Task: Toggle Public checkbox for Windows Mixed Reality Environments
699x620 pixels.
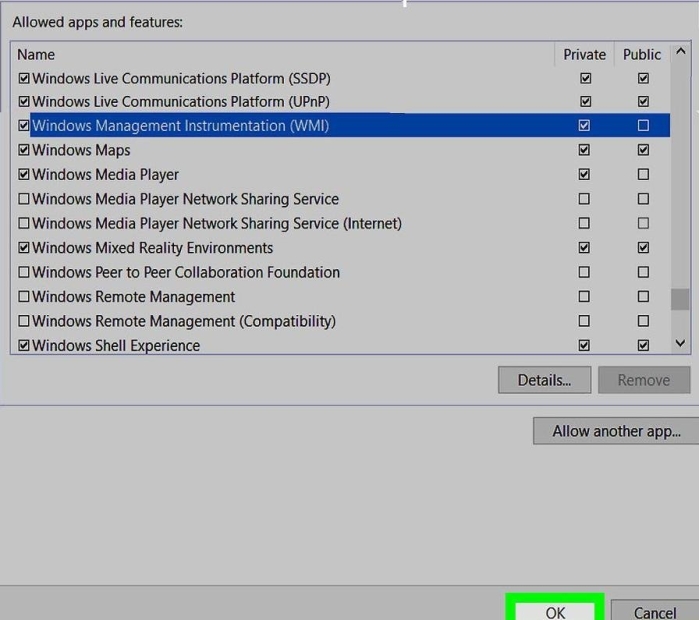Action: pyautogui.click(x=643, y=248)
